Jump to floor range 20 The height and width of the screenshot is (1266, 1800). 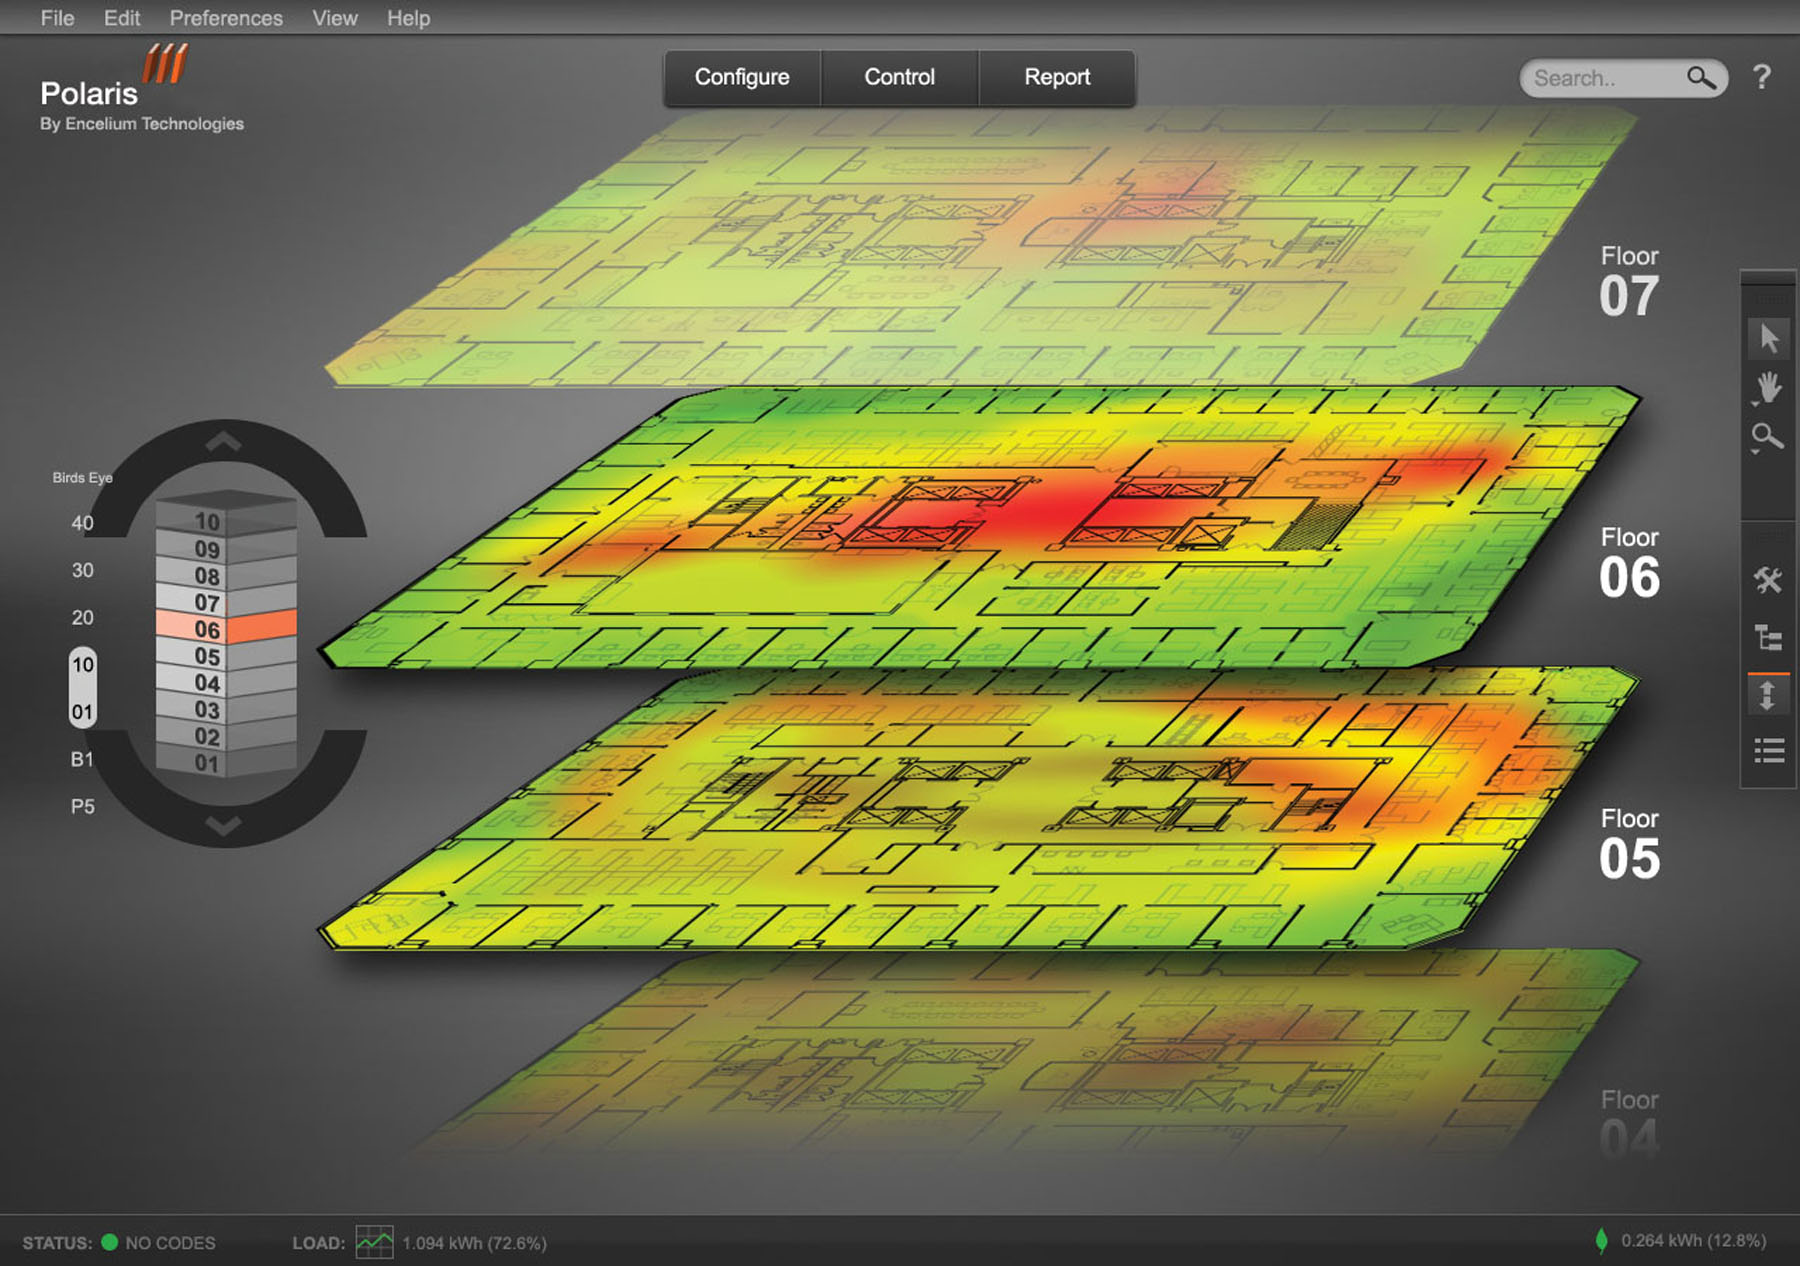coord(83,617)
